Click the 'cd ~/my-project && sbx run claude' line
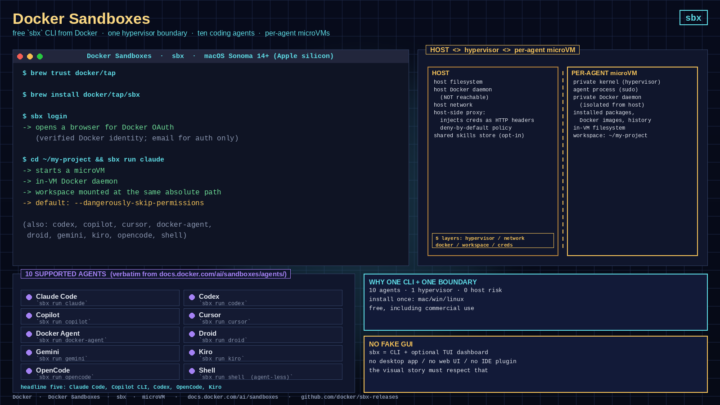Screen dimensions: 720x405 click(x=93, y=159)
